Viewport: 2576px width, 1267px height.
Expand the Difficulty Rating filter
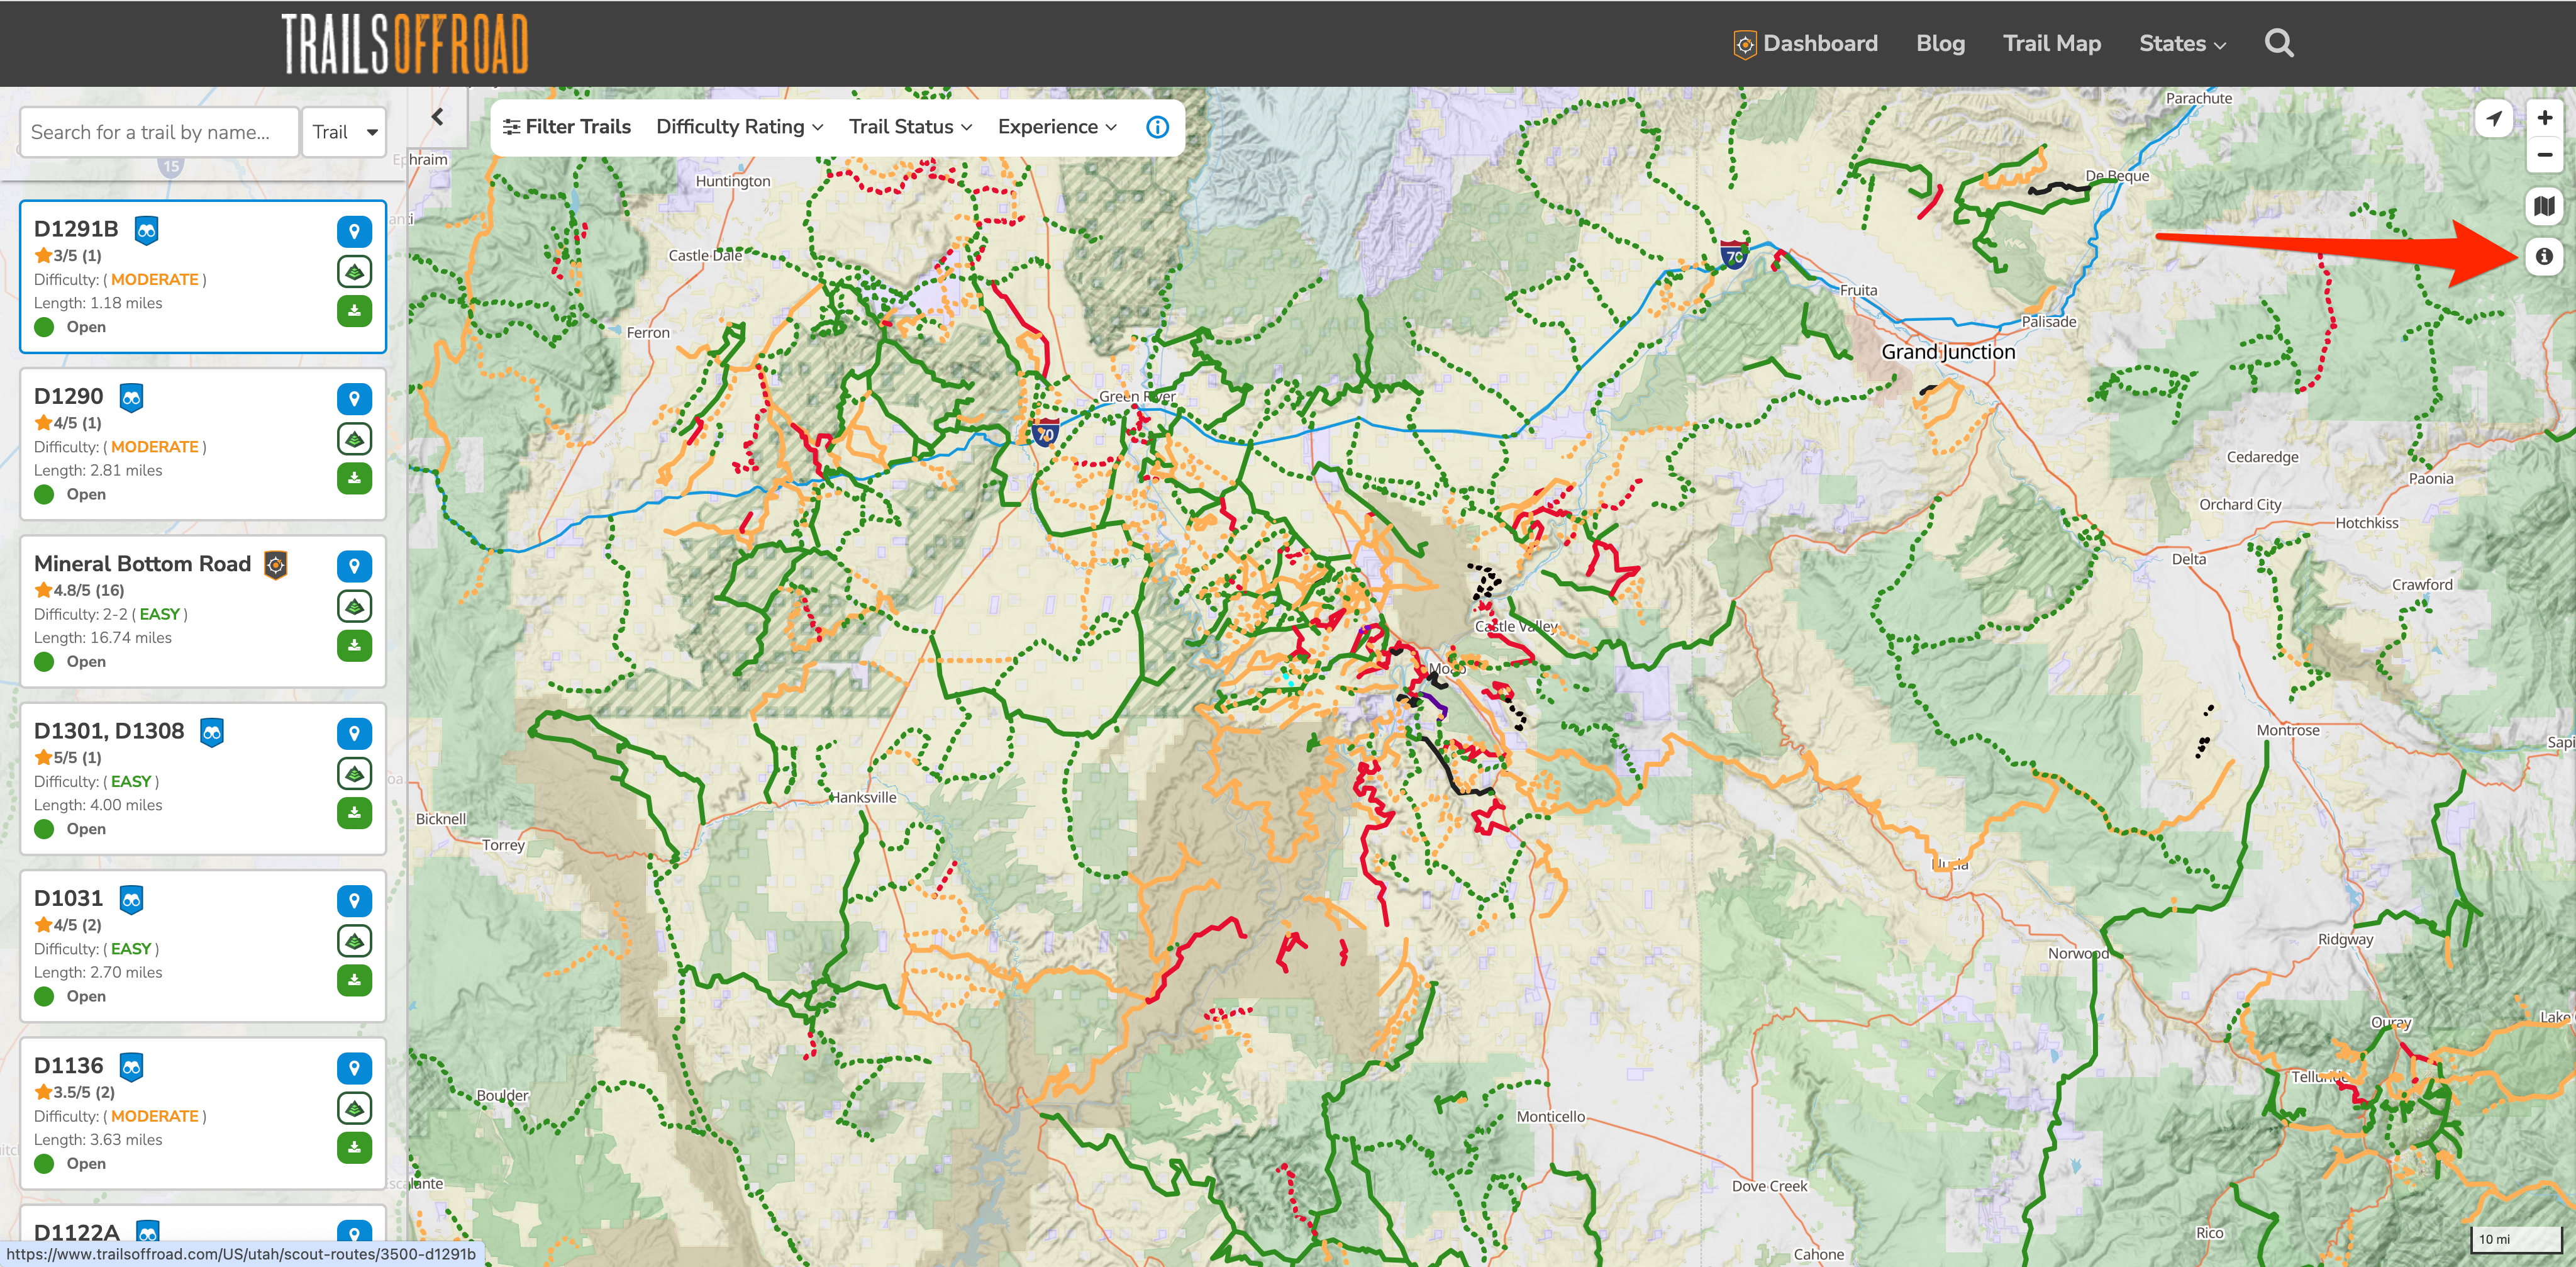coord(739,127)
